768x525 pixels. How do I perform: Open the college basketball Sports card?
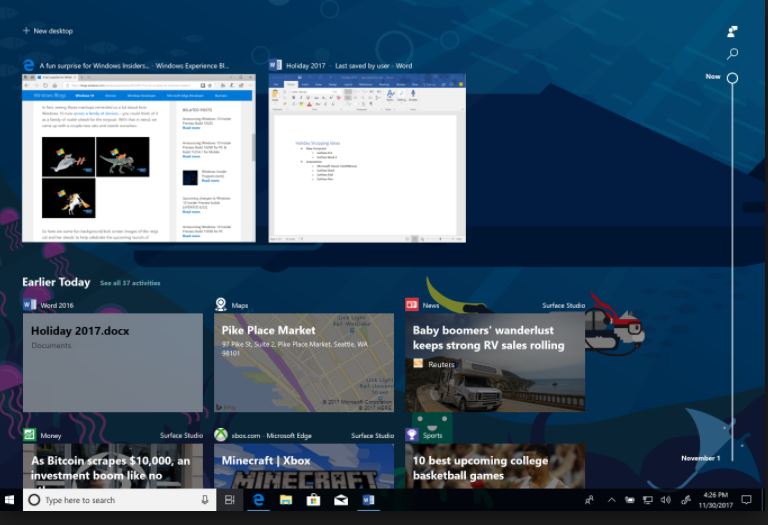point(495,466)
